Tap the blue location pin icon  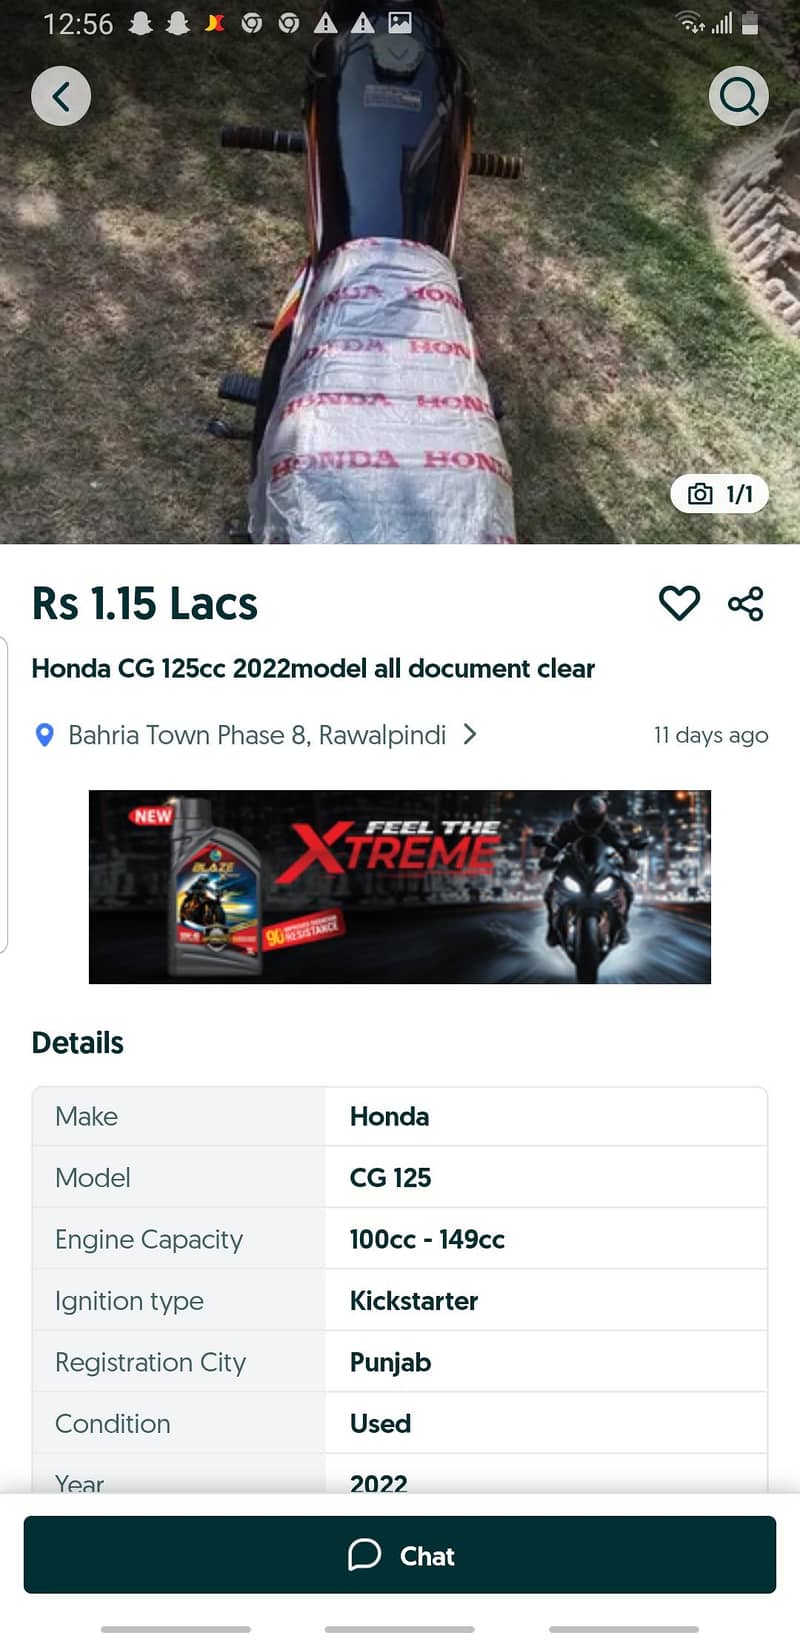(x=44, y=735)
